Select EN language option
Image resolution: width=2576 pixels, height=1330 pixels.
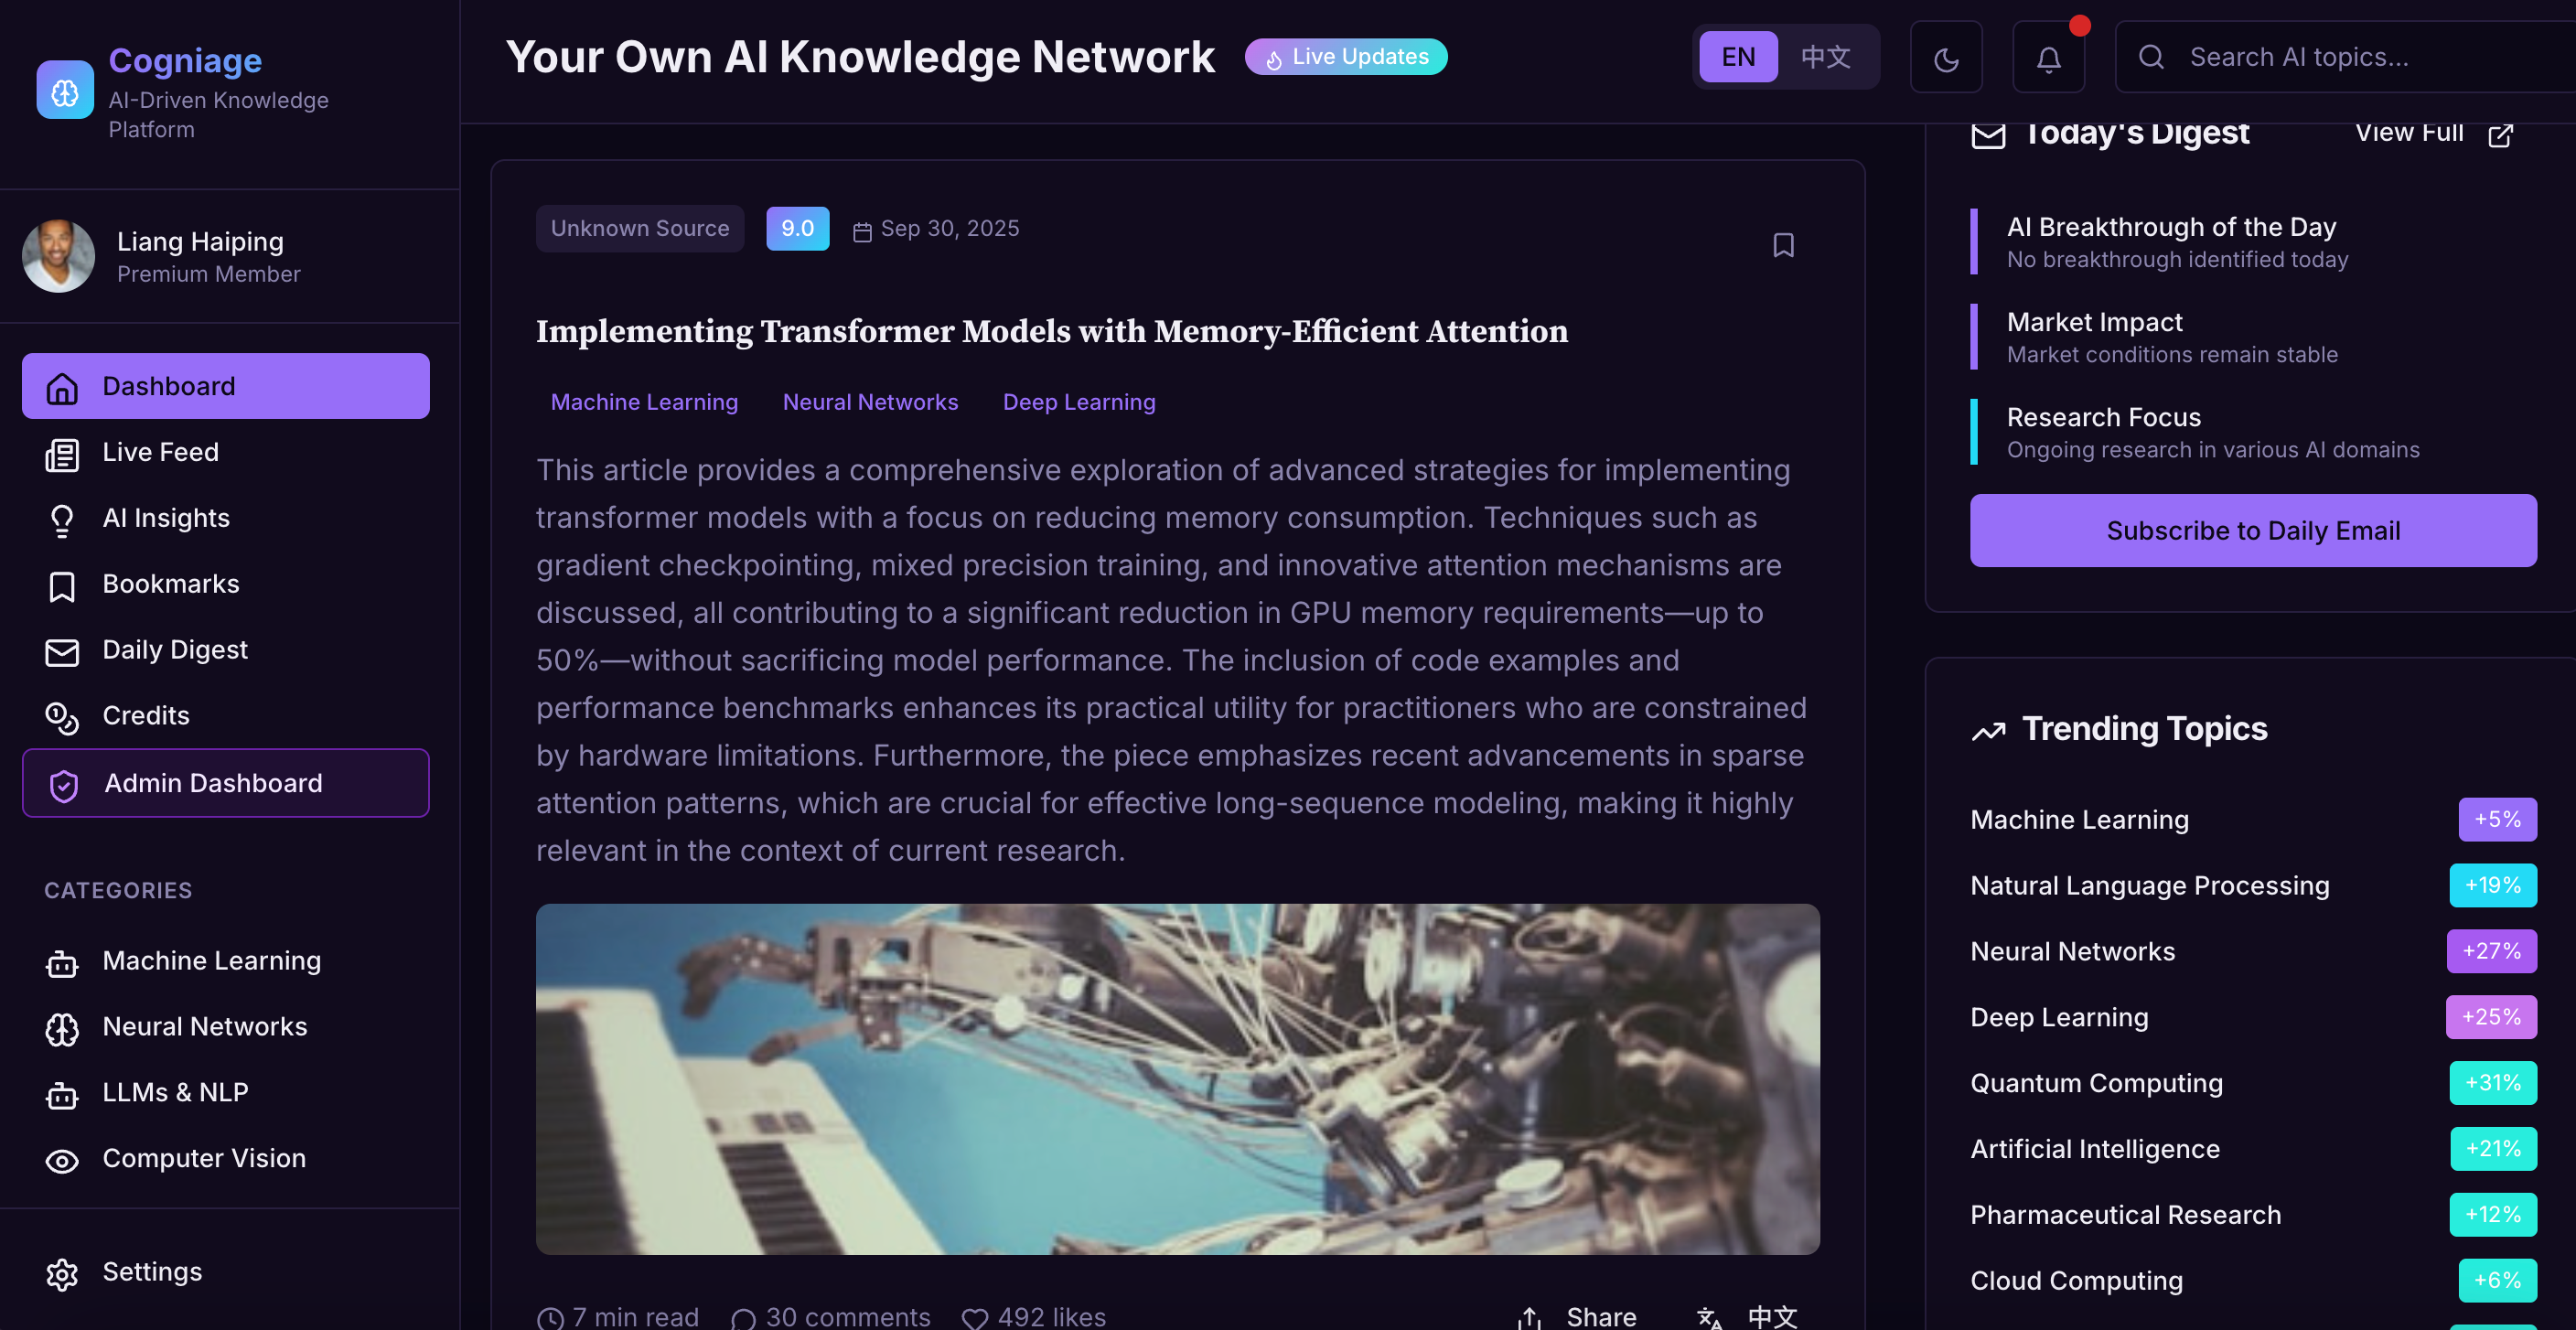point(1738,57)
